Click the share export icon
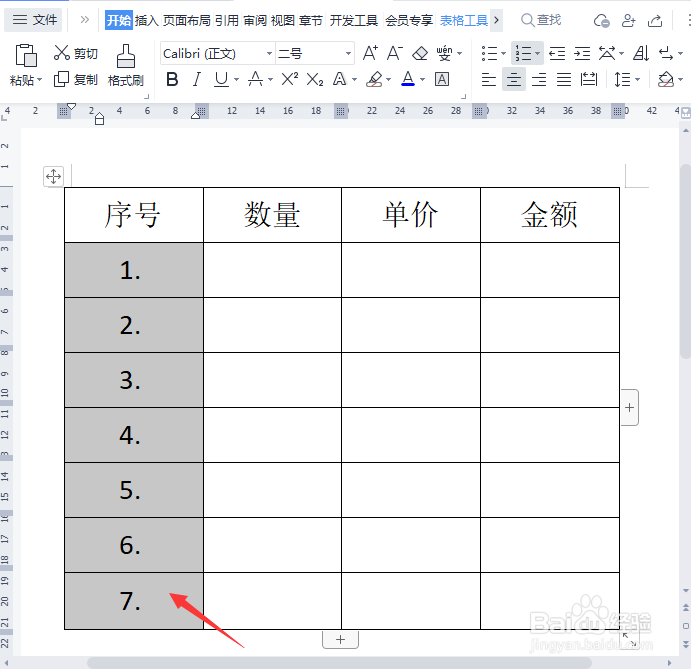The width and height of the screenshot is (691, 669). tap(655, 20)
